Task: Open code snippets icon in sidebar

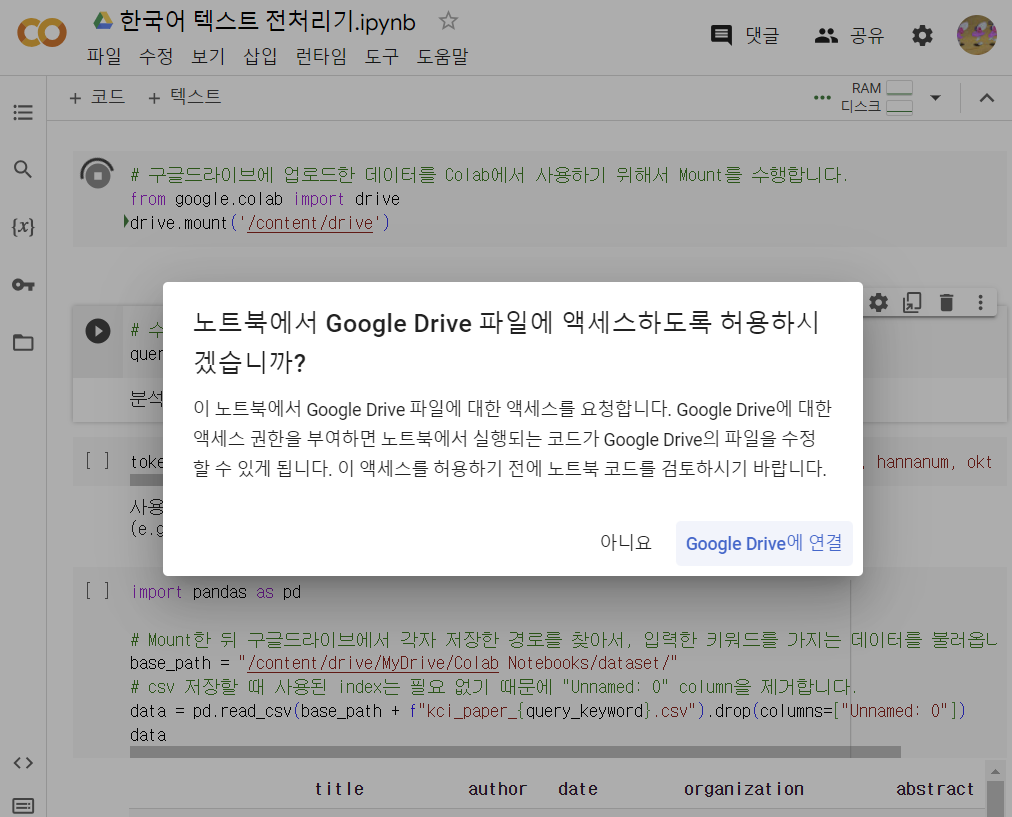Action: [23, 763]
